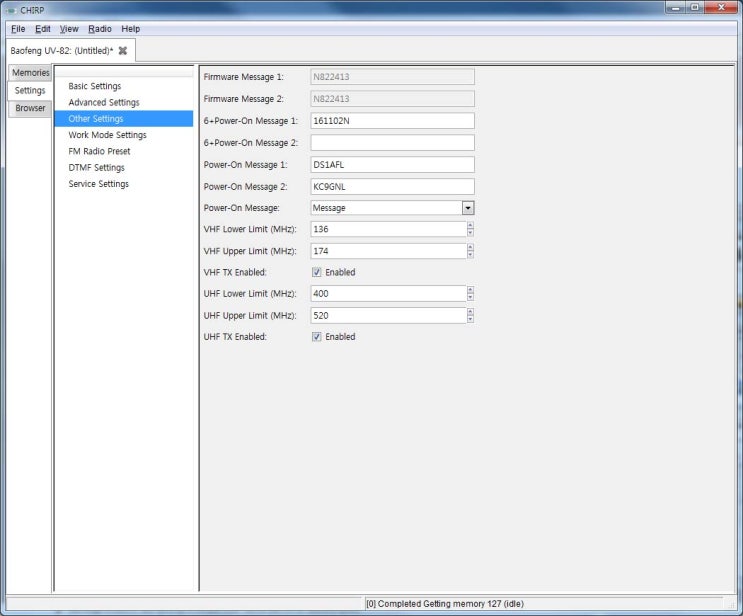This screenshot has height=616, width=743.
Task: Click the empty 6+Power-On Message 2 field
Action: pyautogui.click(x=392, y=143)
